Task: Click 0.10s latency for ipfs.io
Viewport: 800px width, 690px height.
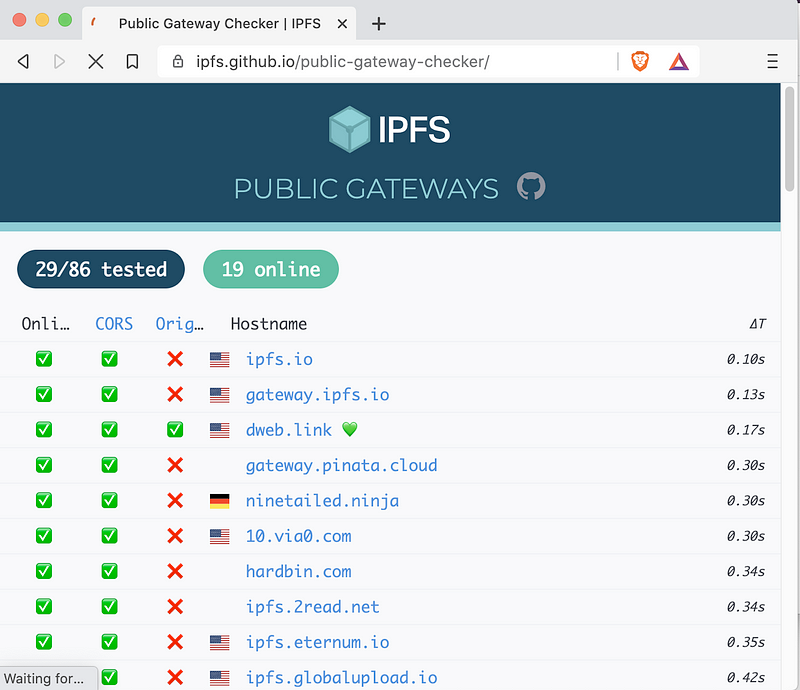Action: 745,359
